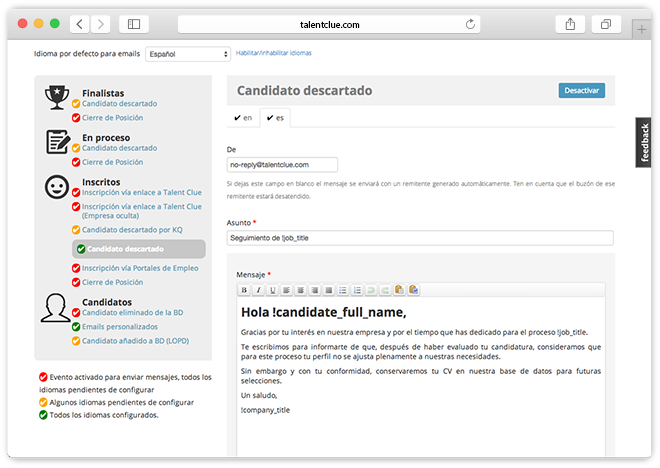Image resolution: width=660 pixels, height=468 pixels.
Task: Show all tabs overview button
Action: (x=606, y=24)
